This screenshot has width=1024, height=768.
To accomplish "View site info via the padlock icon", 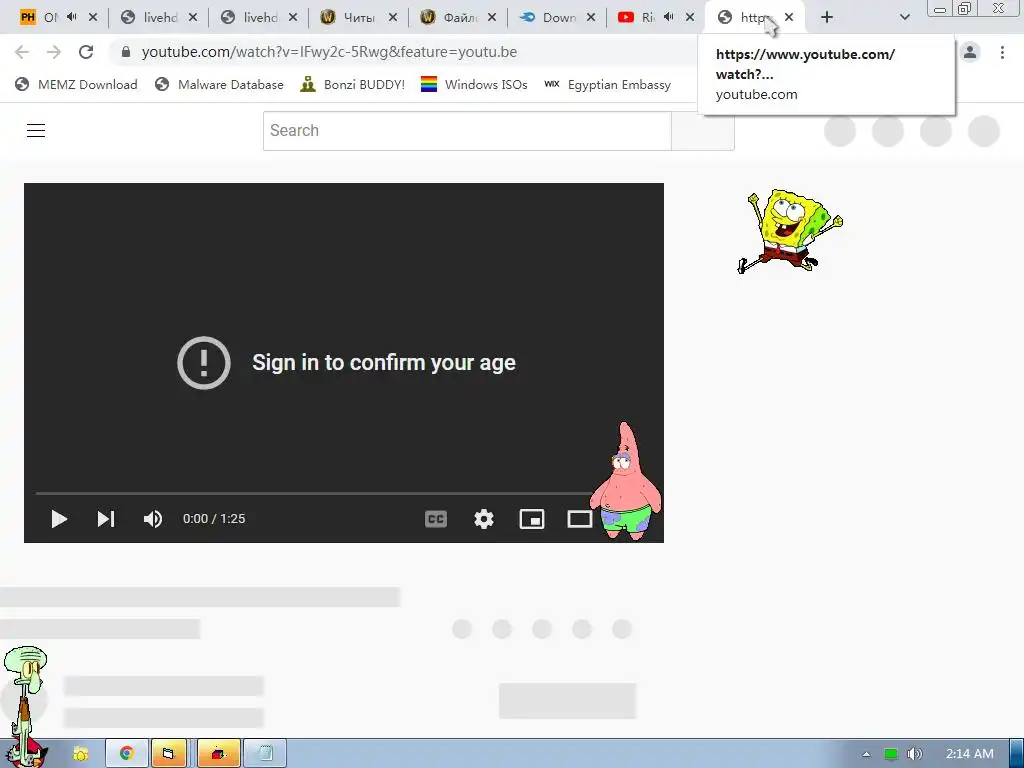I will (126, 52).
